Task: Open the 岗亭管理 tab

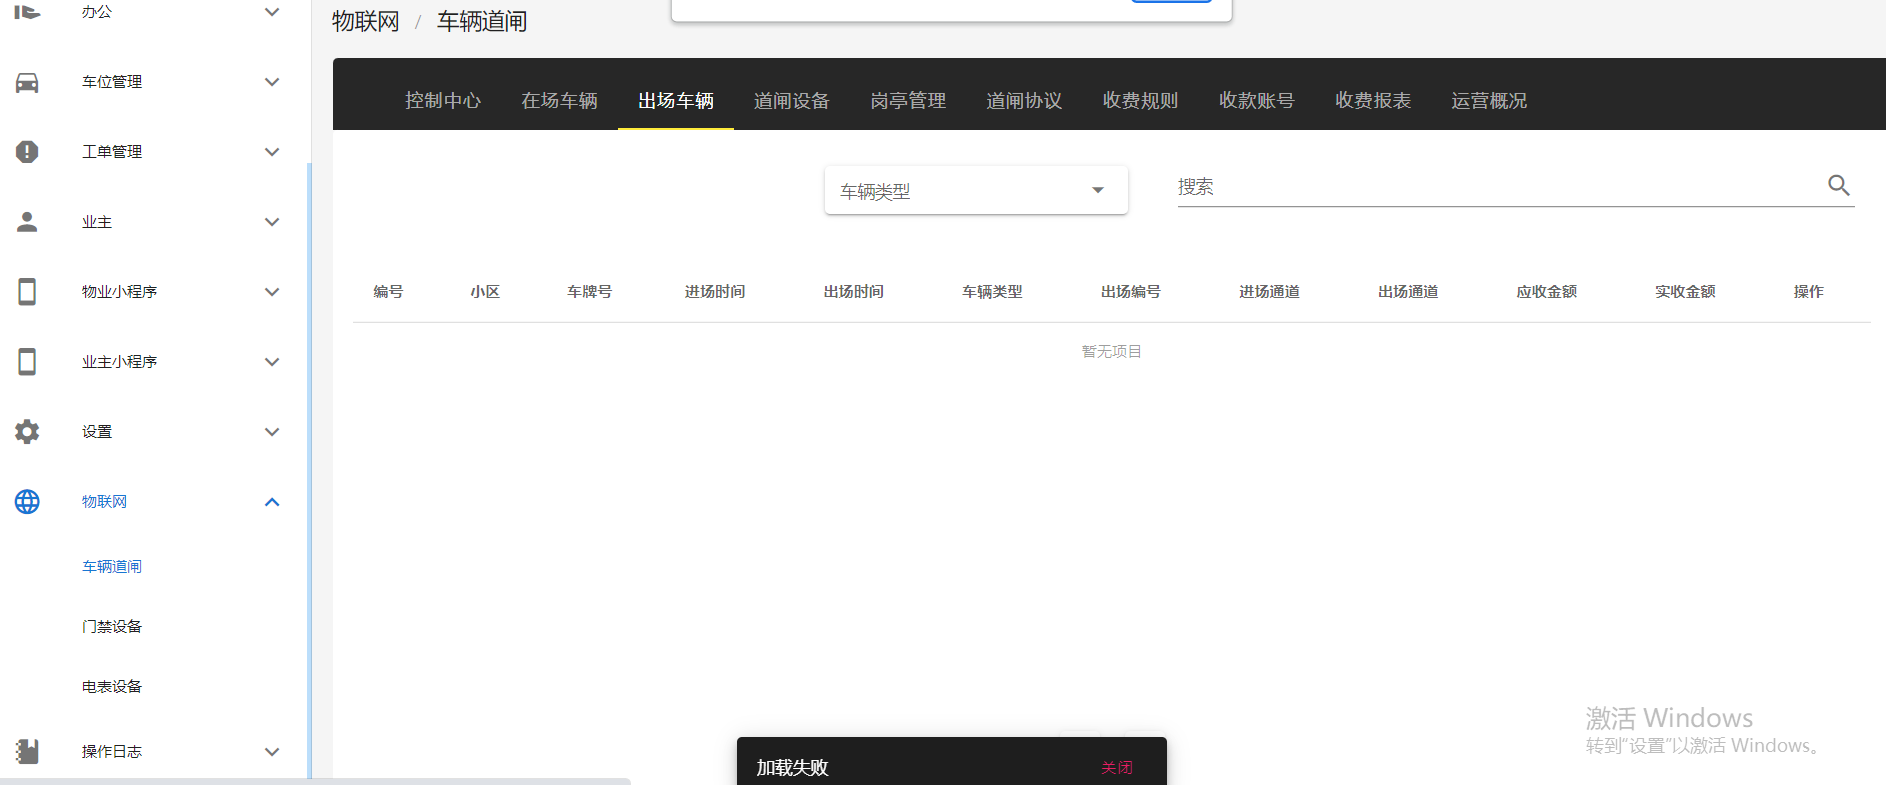Action: point(908,100)
